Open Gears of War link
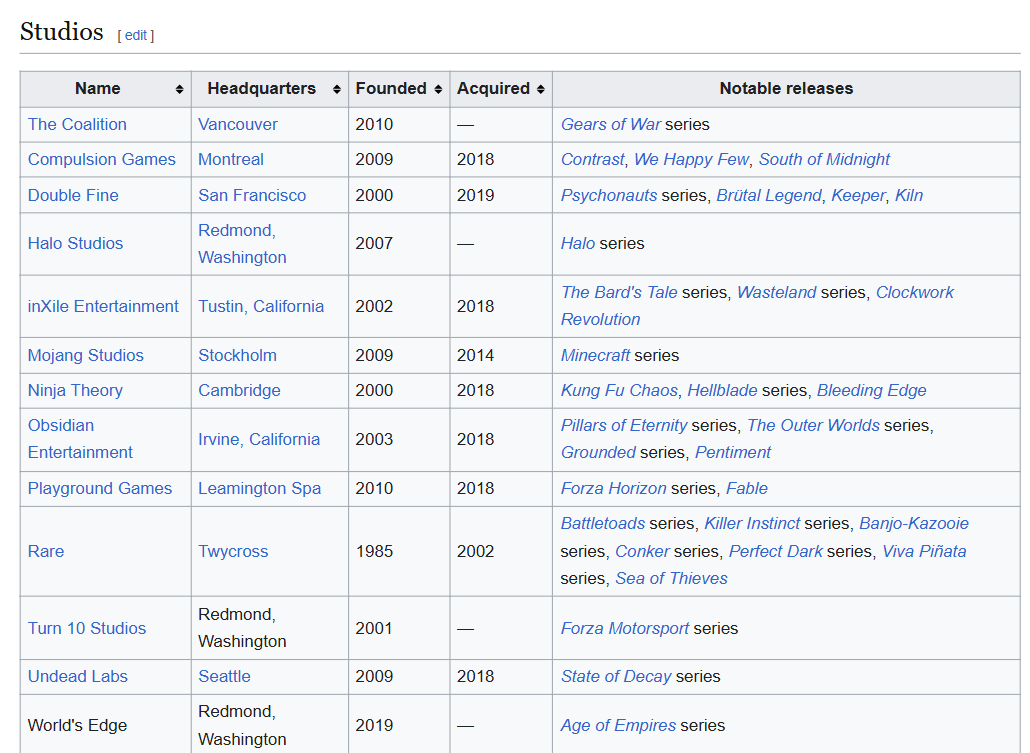Image resolution: width=1030 pixels, height=753 pixels. [x=610, y=124]
